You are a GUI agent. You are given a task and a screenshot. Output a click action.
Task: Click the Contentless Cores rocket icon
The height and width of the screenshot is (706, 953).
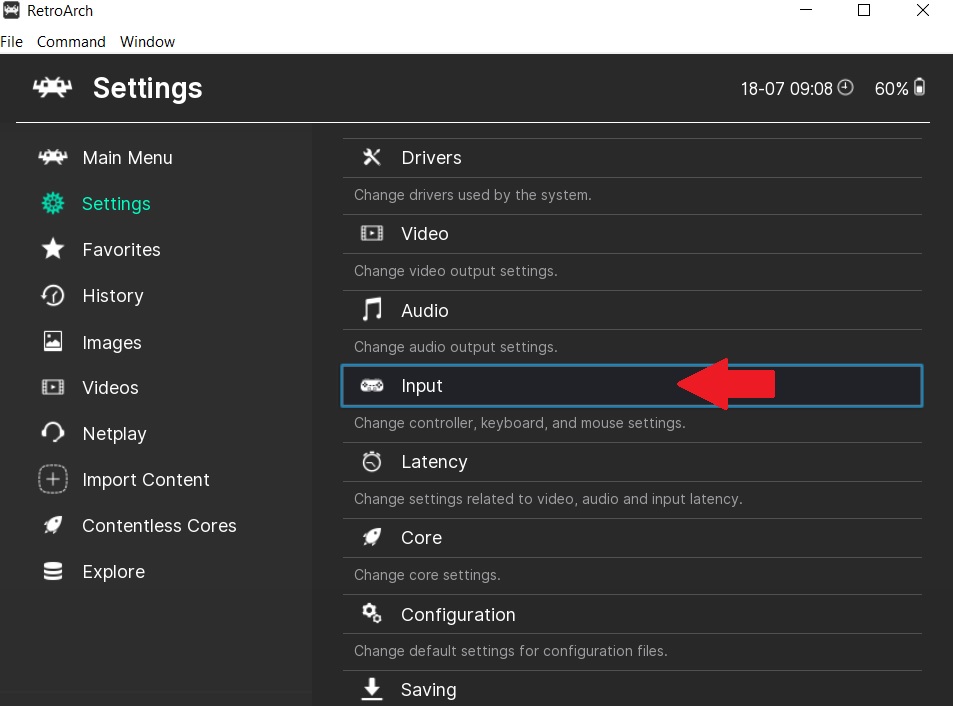click(53, 526)
